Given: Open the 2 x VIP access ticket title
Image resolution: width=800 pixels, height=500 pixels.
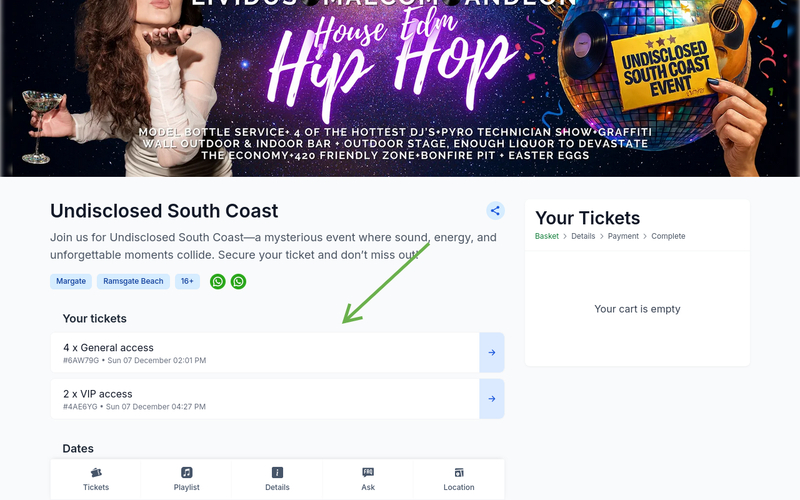Looking at the screenshot, I should 97,394.
